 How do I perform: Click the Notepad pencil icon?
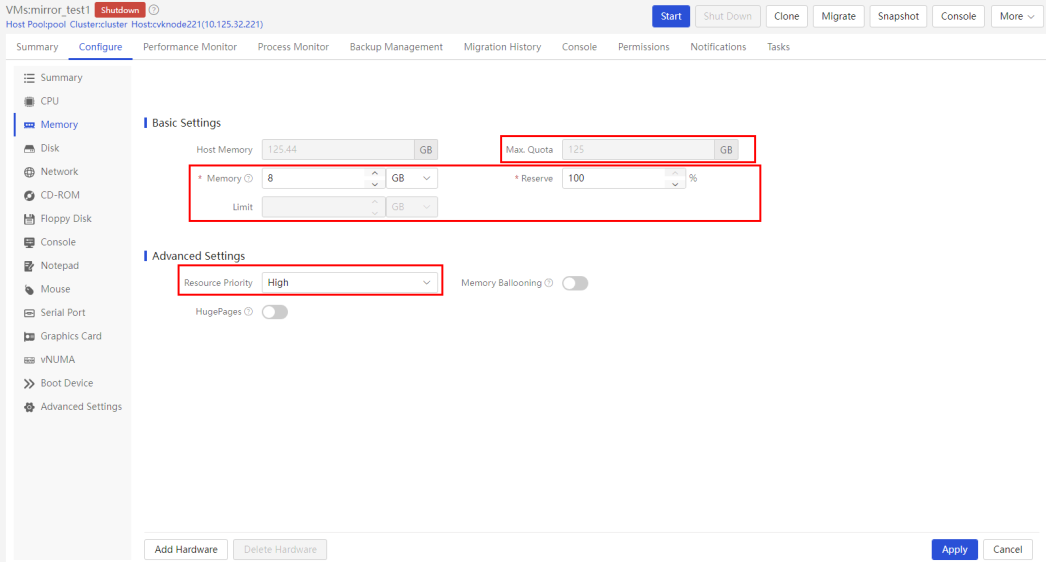click(x=29, y=266)
